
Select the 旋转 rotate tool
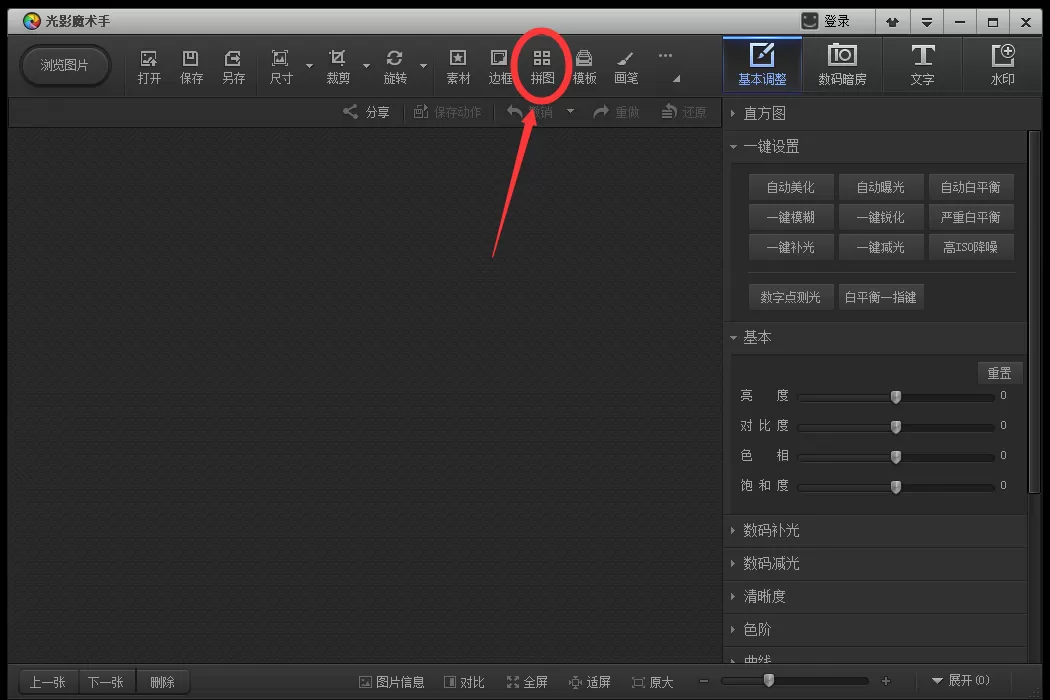pos(395,67)
